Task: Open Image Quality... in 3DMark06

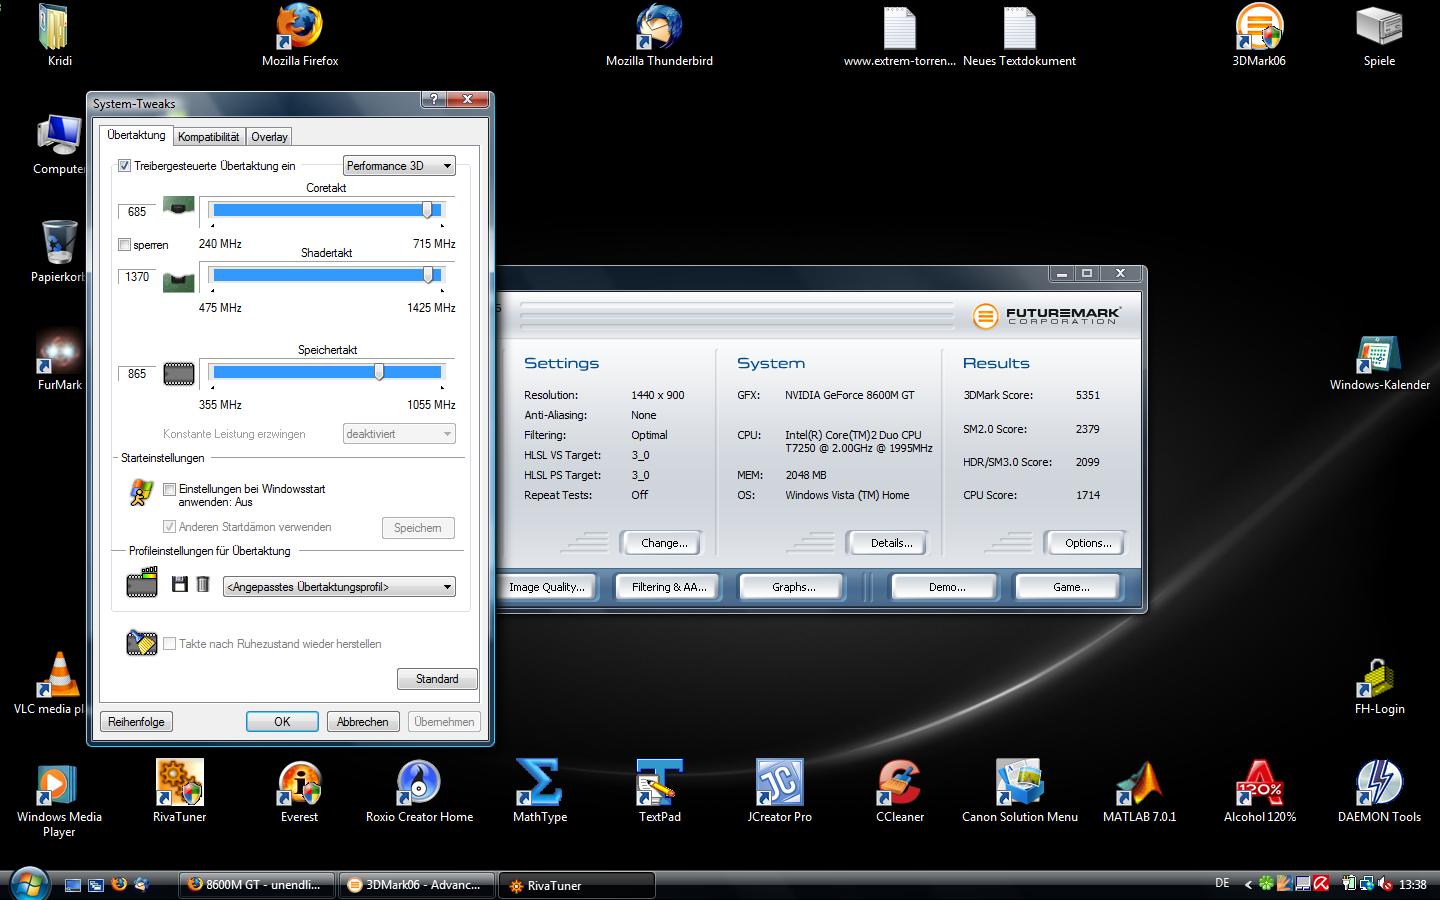Action: [547, 587]
